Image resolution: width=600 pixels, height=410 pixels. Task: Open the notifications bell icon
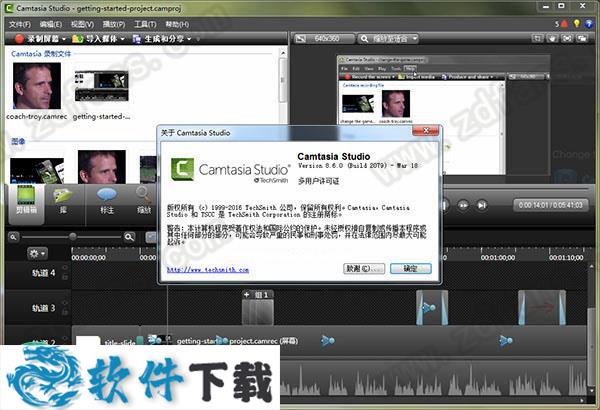[564, 24]
